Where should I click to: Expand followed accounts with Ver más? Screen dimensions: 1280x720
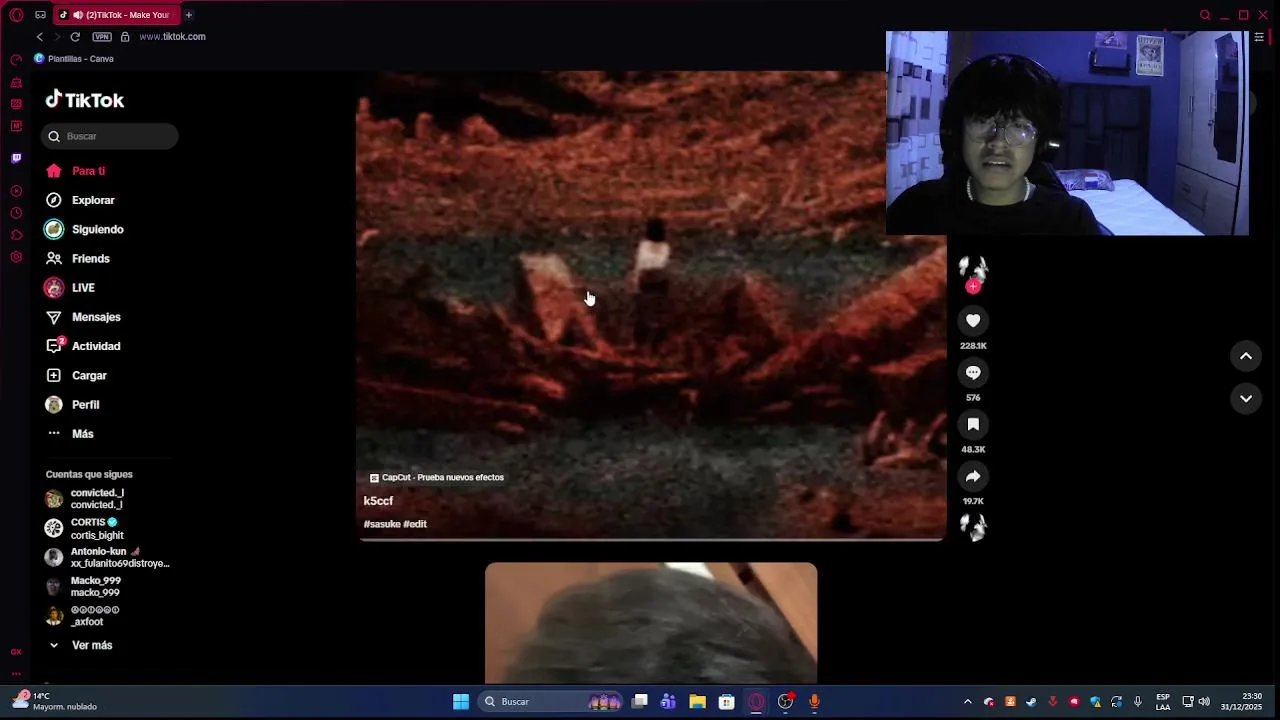80,645
